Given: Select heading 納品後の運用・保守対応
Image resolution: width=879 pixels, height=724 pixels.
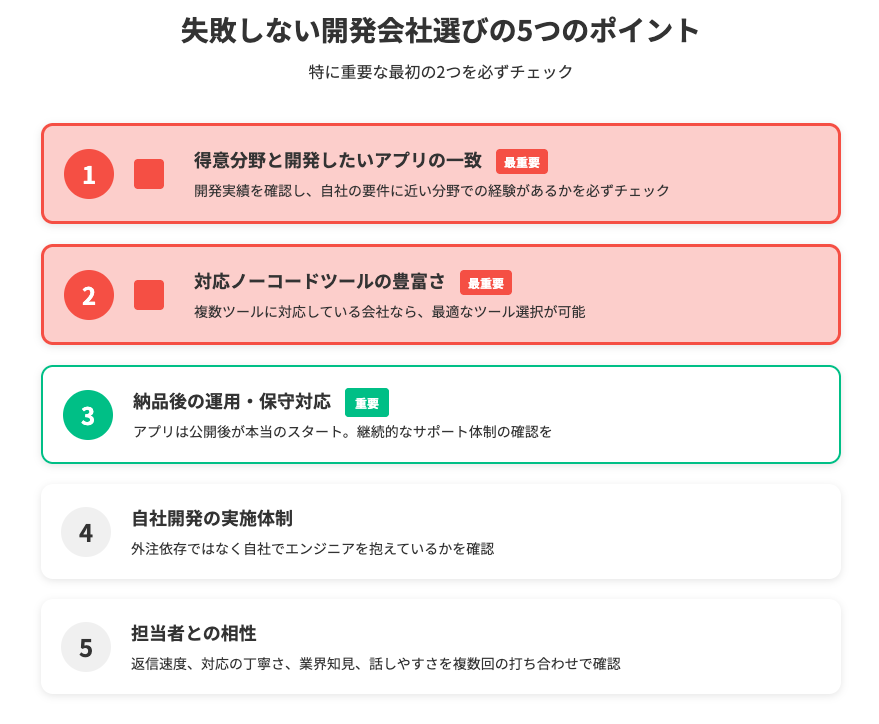Looking at the screenshot, I should tap(232, 402).
